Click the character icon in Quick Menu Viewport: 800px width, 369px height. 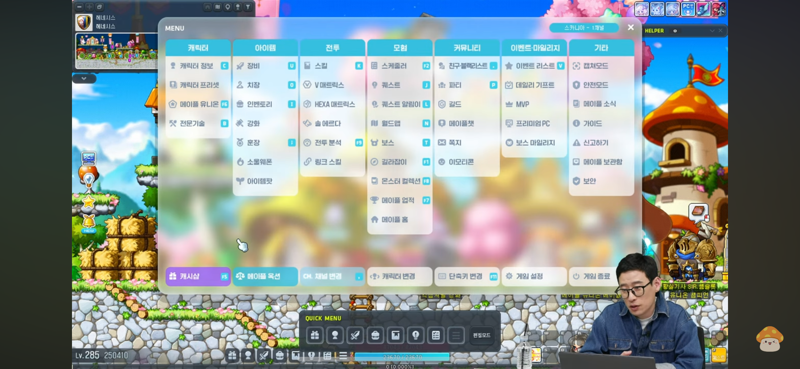tap(335, 335)
